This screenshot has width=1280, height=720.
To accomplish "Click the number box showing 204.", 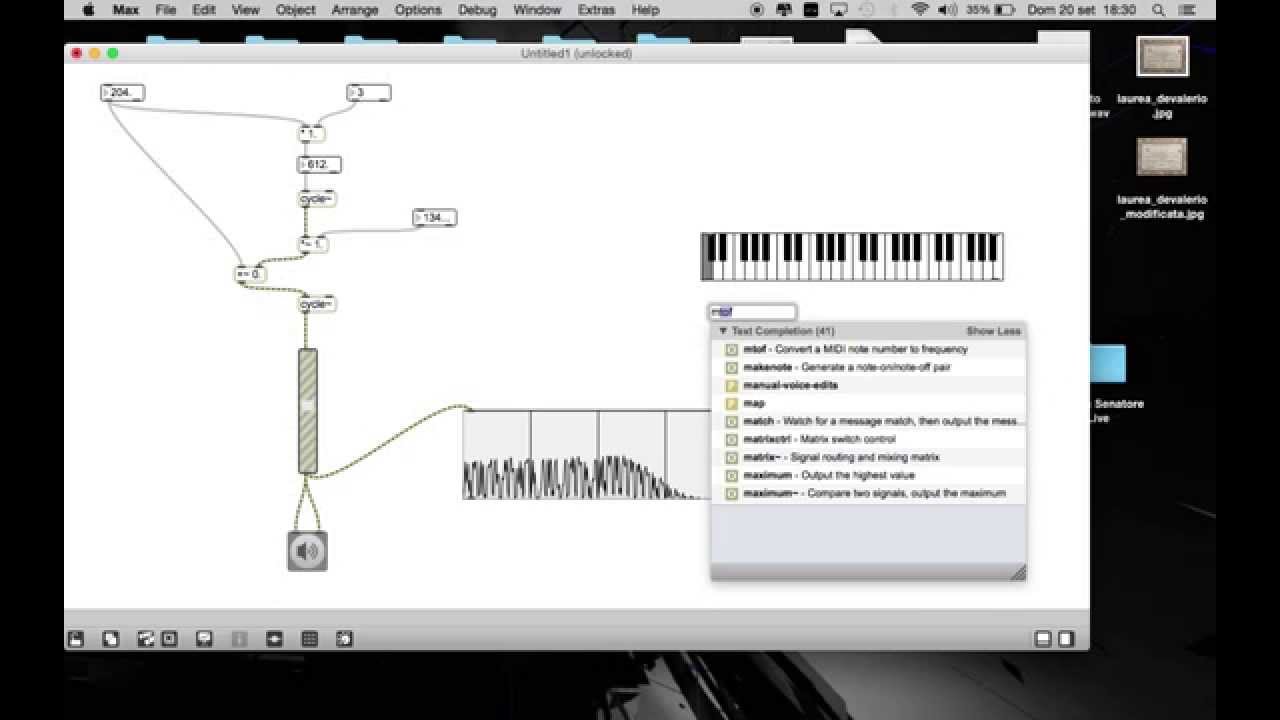I will tap(123, 93).
